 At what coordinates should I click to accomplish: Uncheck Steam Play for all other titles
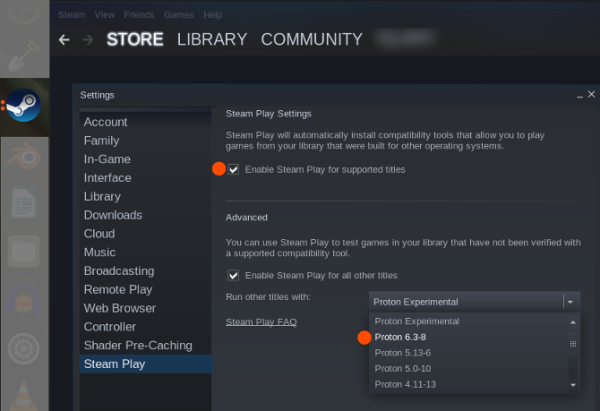pos(233,275)
